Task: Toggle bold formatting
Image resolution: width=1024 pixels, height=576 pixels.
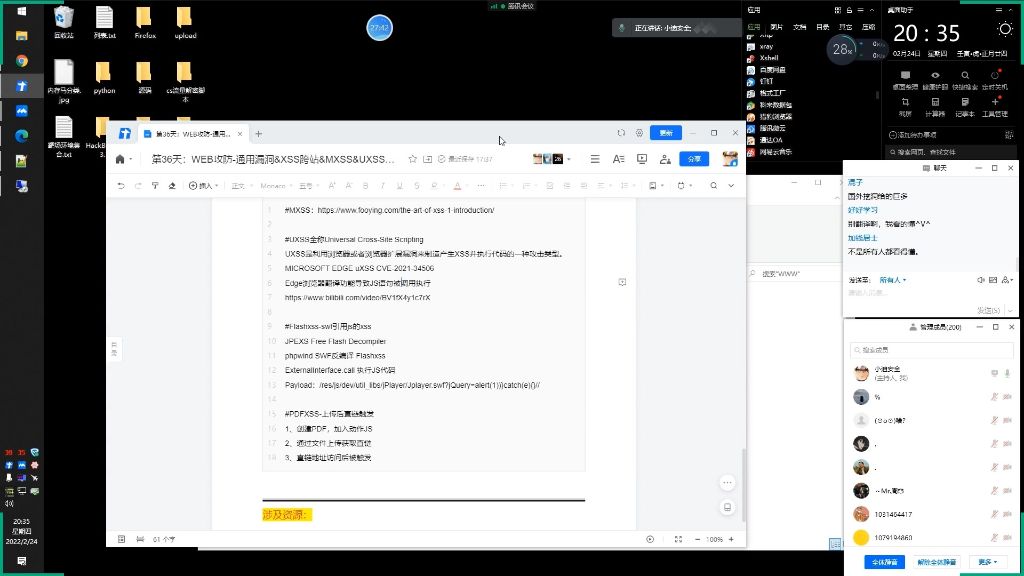Action: pyautogui.click(x=366, y=186)
